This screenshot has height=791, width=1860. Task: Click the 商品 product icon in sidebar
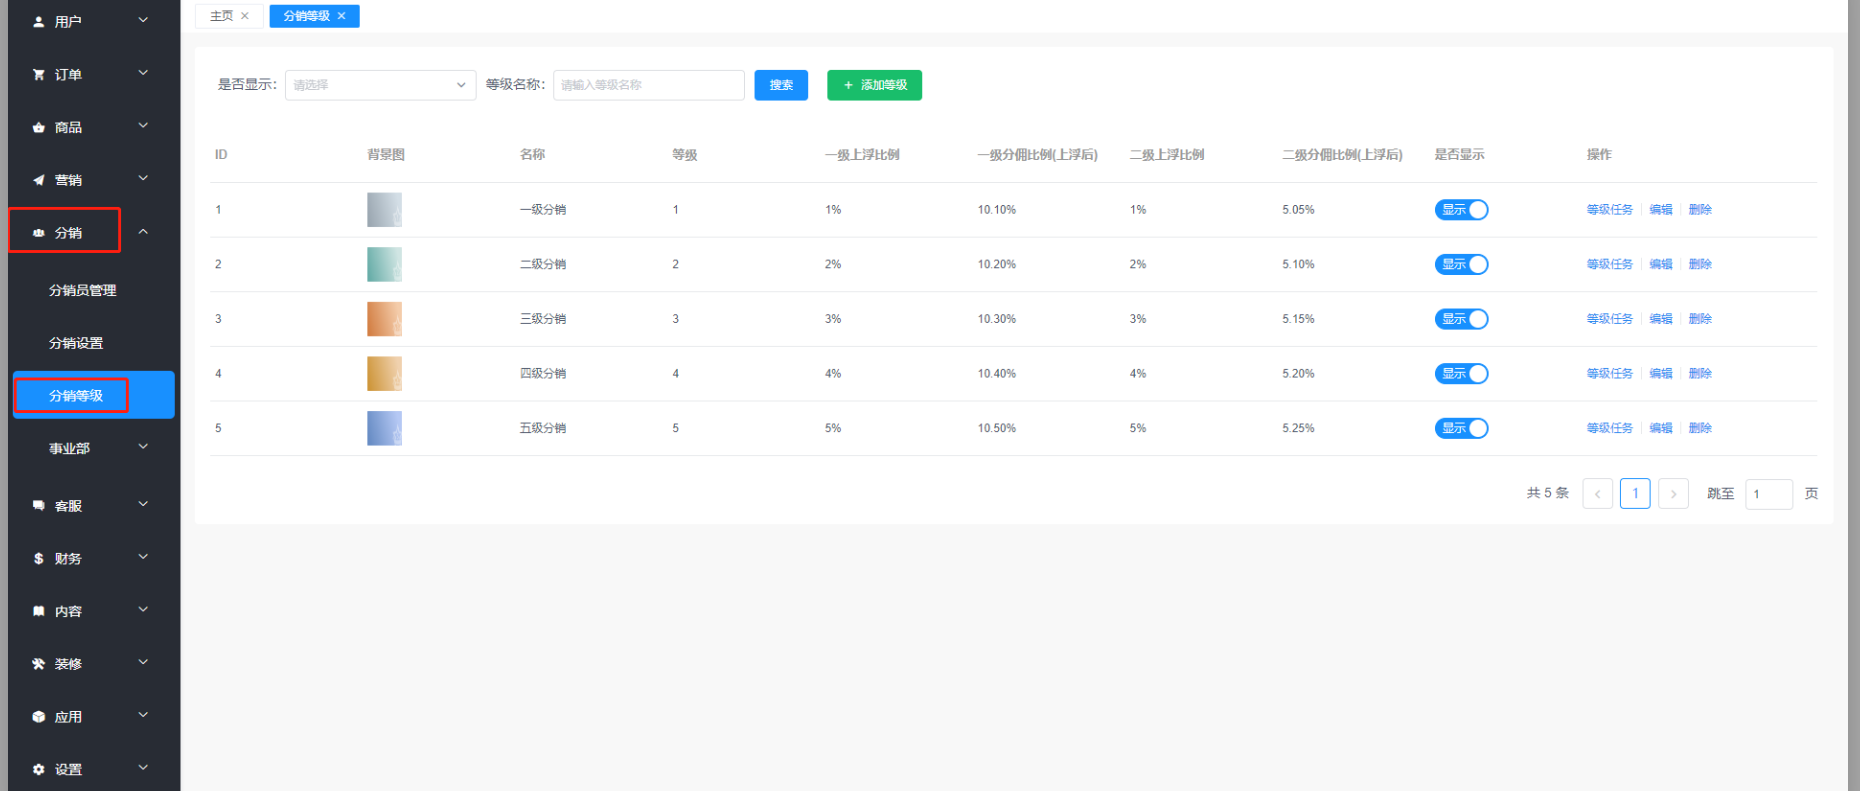point(39,127)
